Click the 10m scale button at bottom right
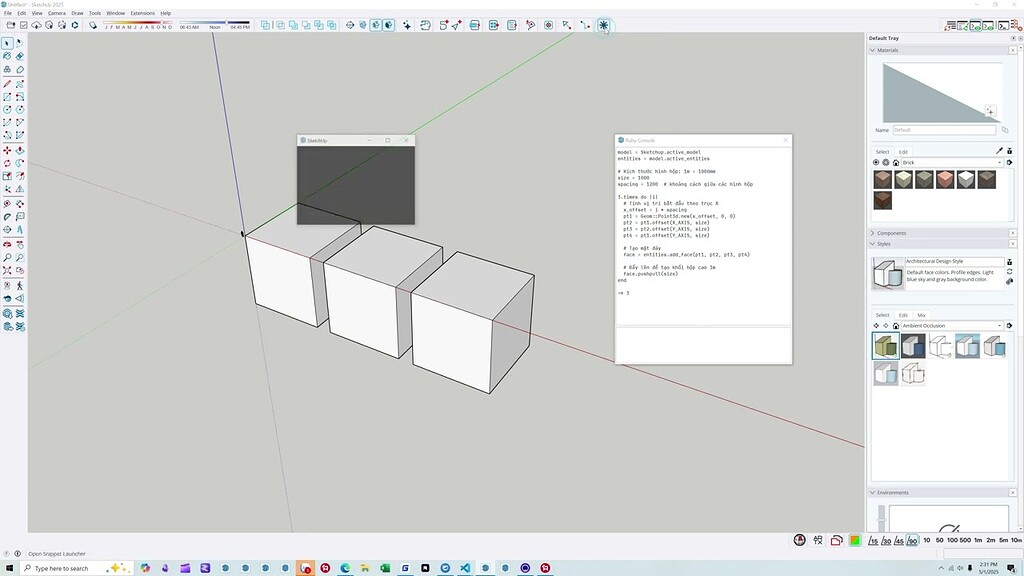 coord(1016,540)
